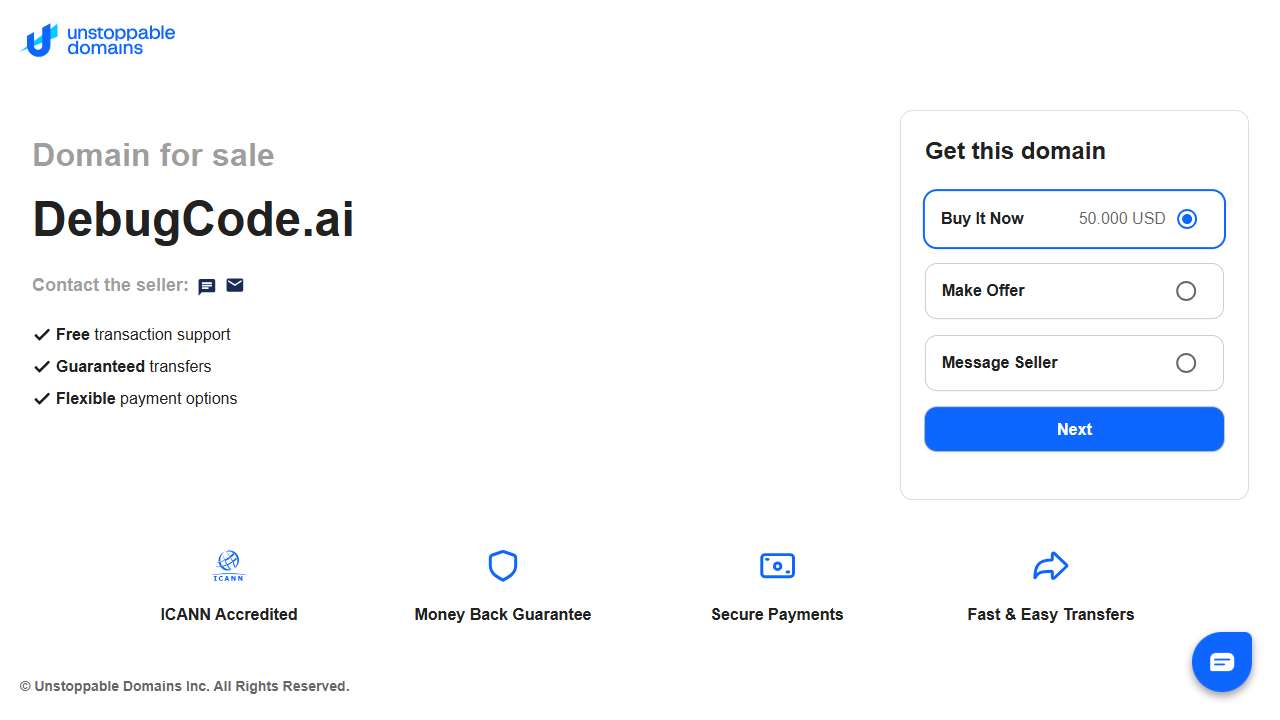Click the Money Back Guarantee label

pyautogui.click(x=502, y=614)
